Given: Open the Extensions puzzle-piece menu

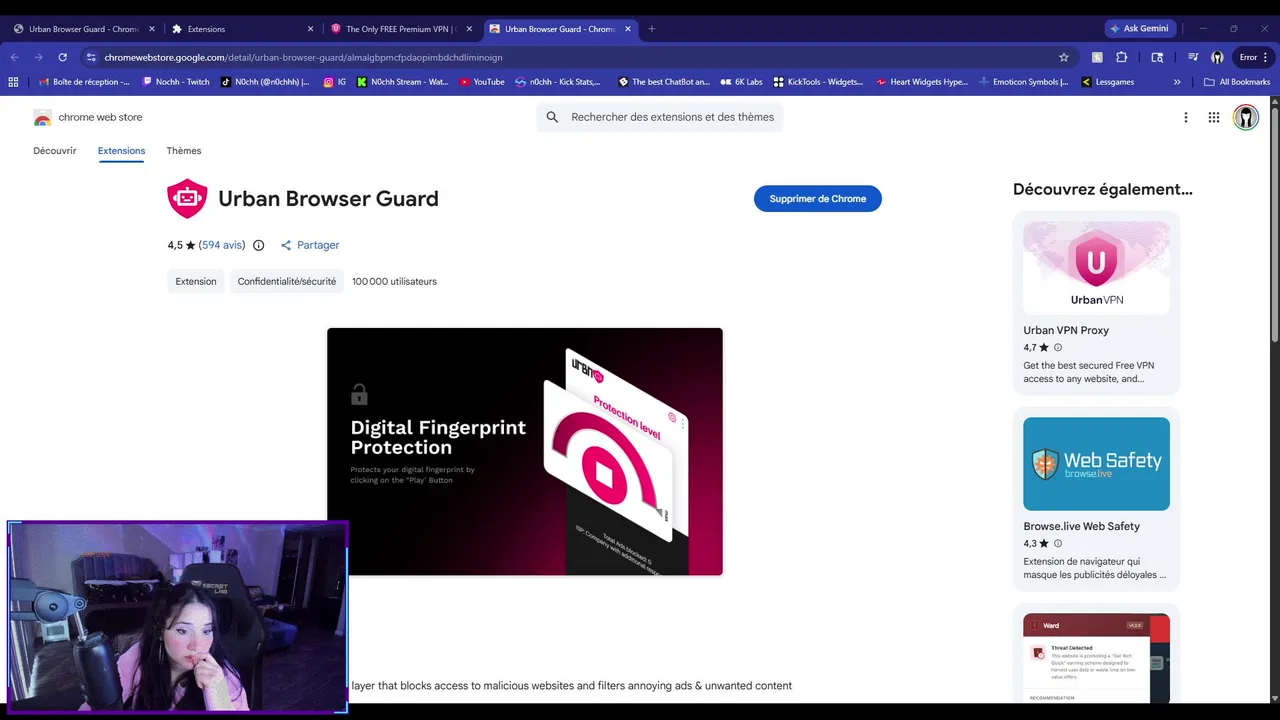Looking at the screenshot, I should point(1121,57).
